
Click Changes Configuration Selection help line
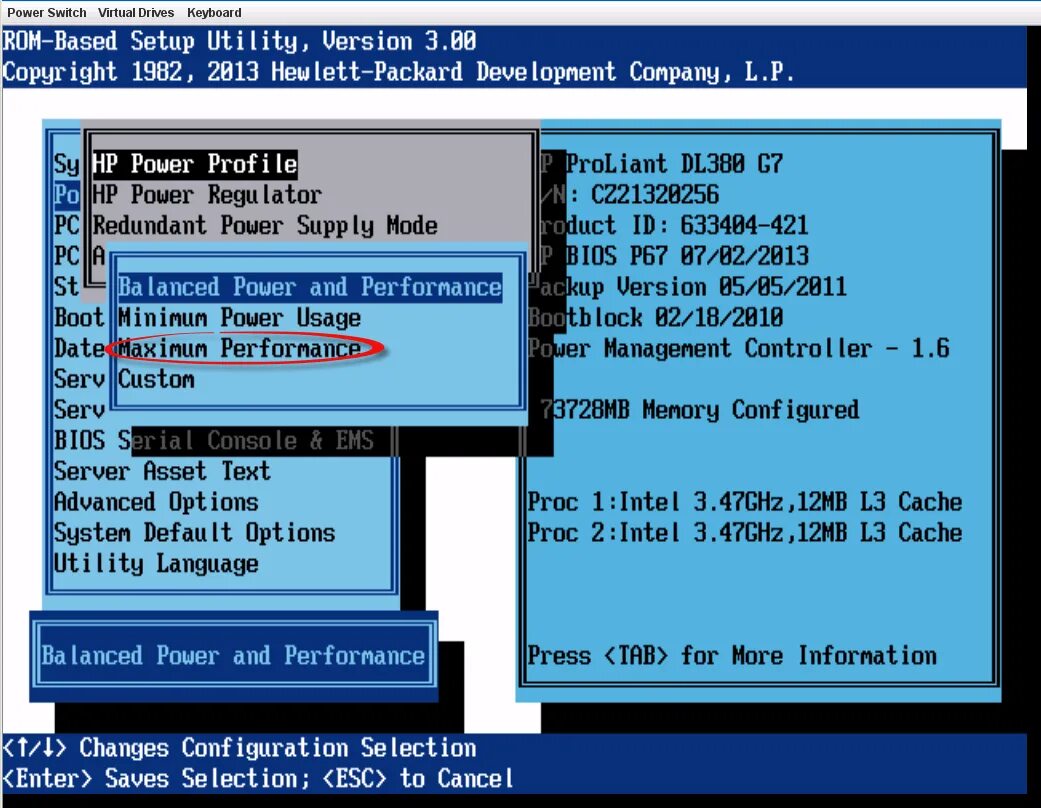[x=239, y=748]
